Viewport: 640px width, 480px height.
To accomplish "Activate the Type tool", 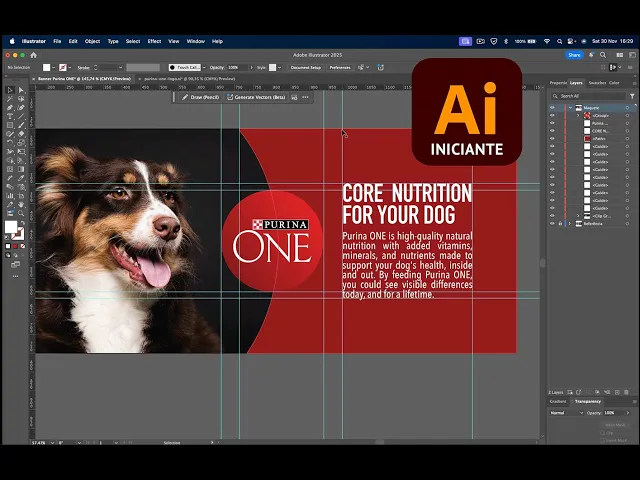I will [x=10, y=117].
